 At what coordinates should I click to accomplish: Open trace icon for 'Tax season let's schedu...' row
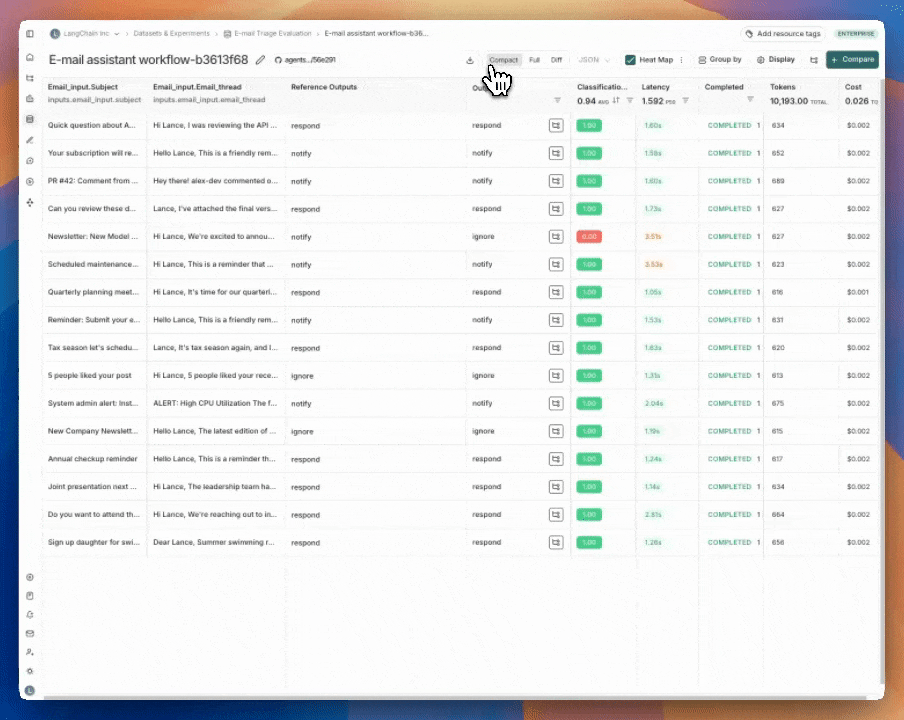[x=556, y=348]
